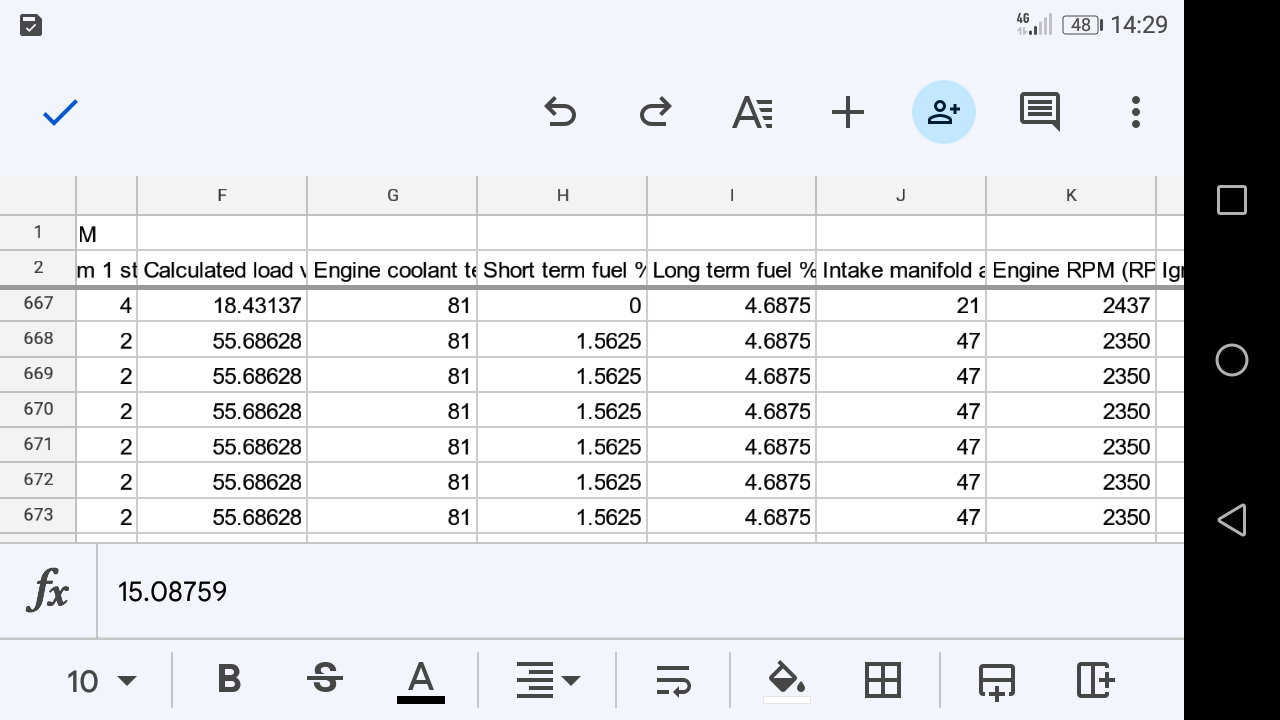Screen dimensions: 1280x720
Task: Toggle bold formatting
Action: click(x=229, y=680)
